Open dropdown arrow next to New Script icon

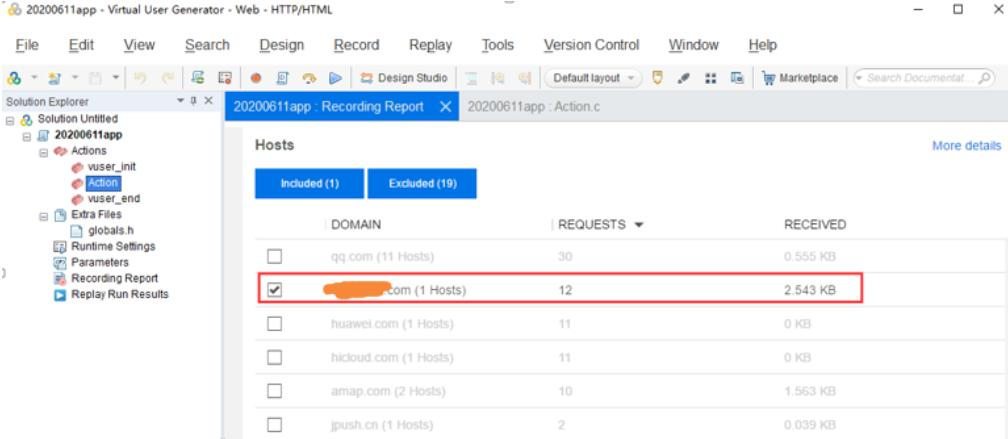[32, 78]
